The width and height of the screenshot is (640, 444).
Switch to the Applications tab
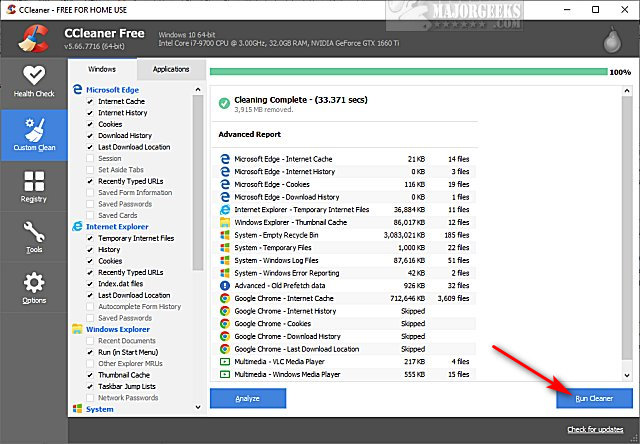pyautogui.click(x=171, y=69)
